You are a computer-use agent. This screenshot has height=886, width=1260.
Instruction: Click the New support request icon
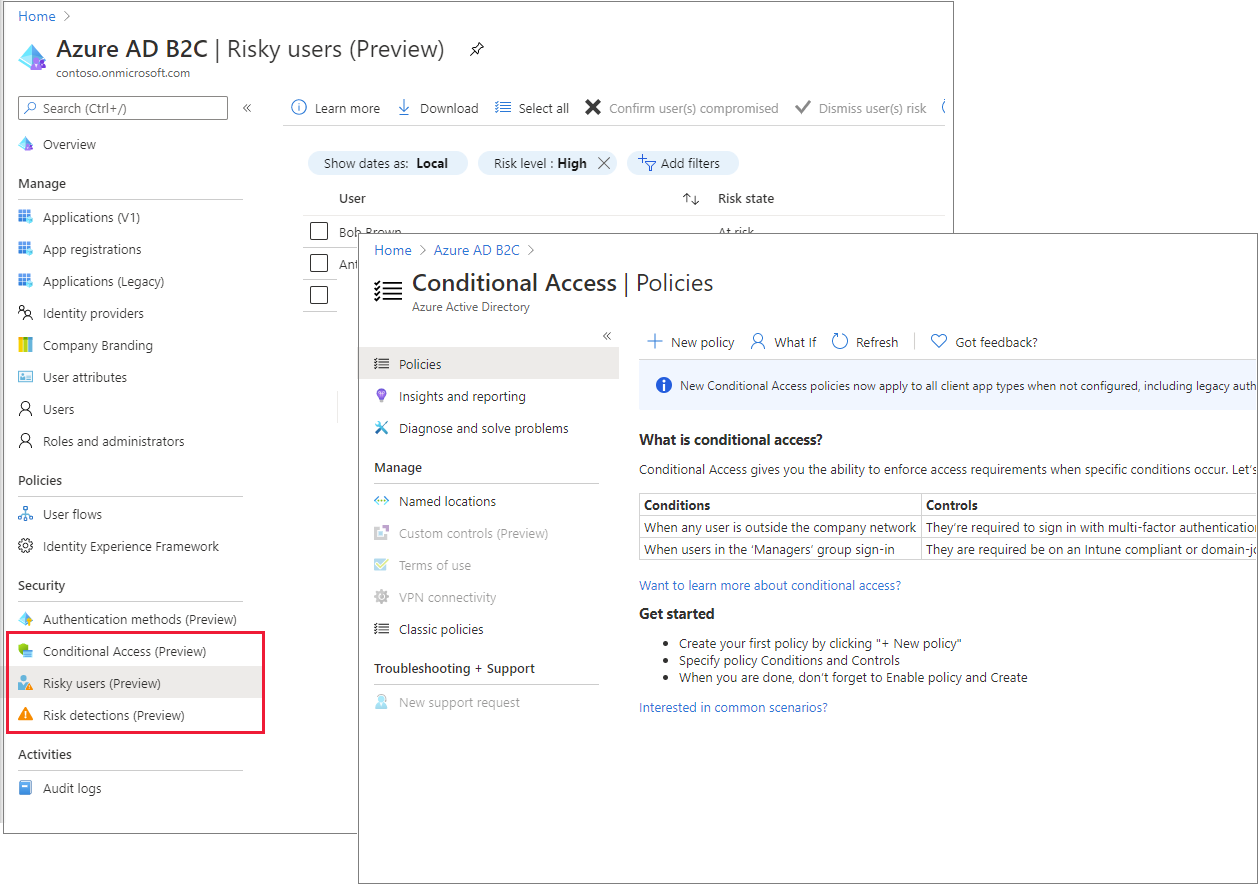click(x=381, y=702)
